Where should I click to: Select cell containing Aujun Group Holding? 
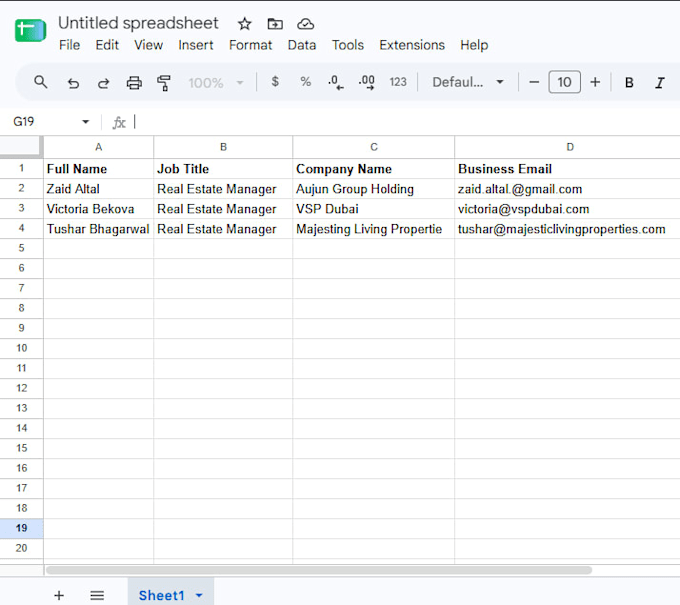(373, 189)
